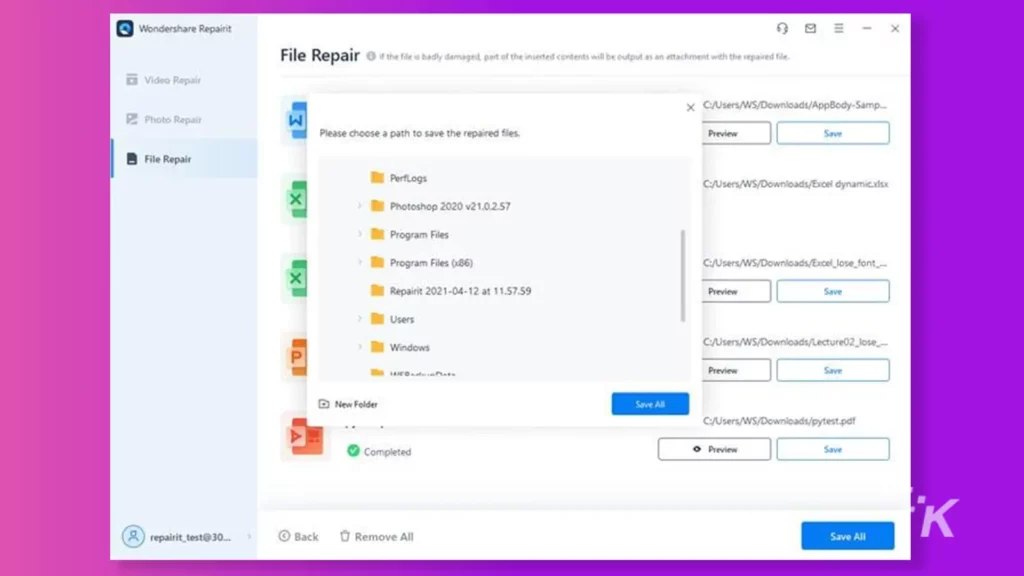Viewport: 1024px width, 576px height.
Task: Click the first Excel file icon
Action: point(295,199)
